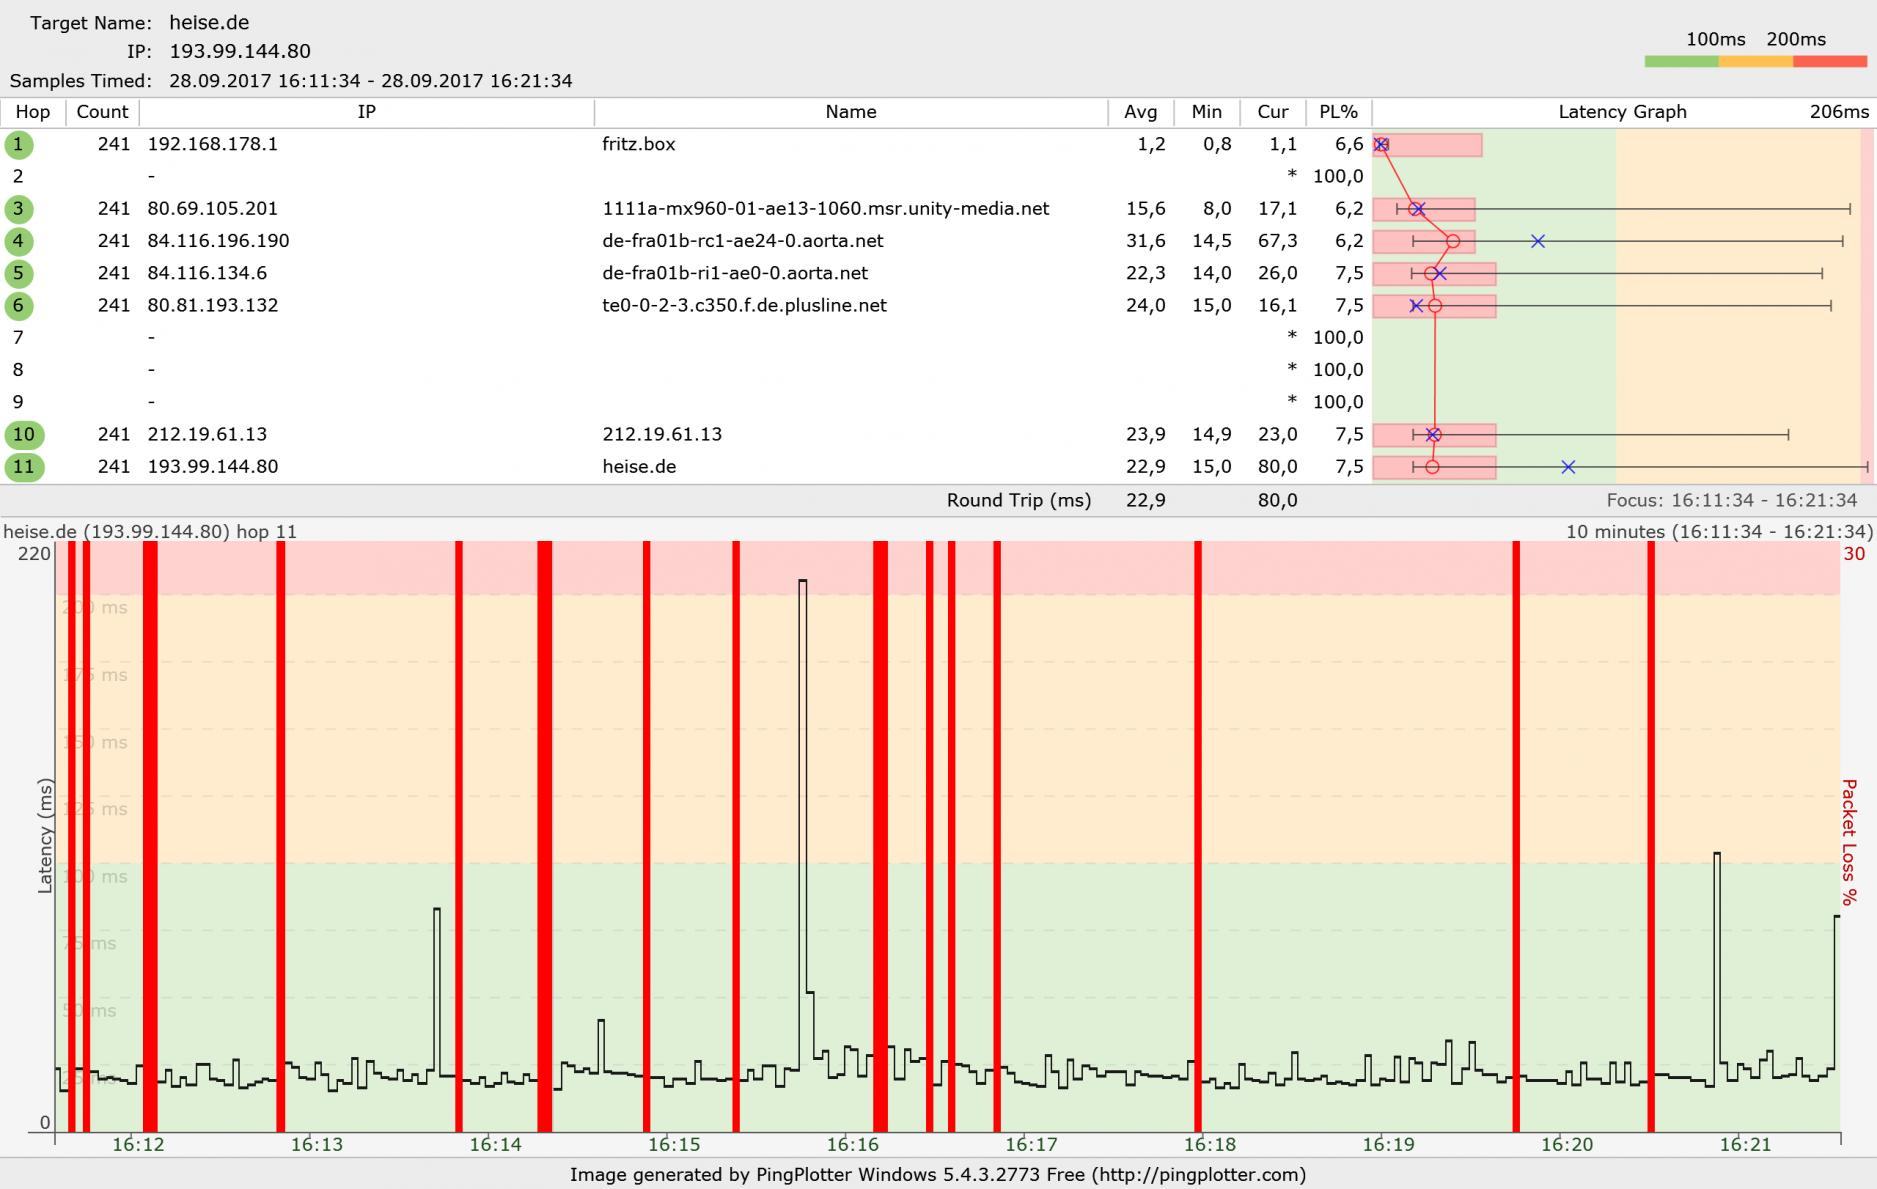Click the Cur column header
The height and width of the screenshot is (1189, 1877).
1273,112
